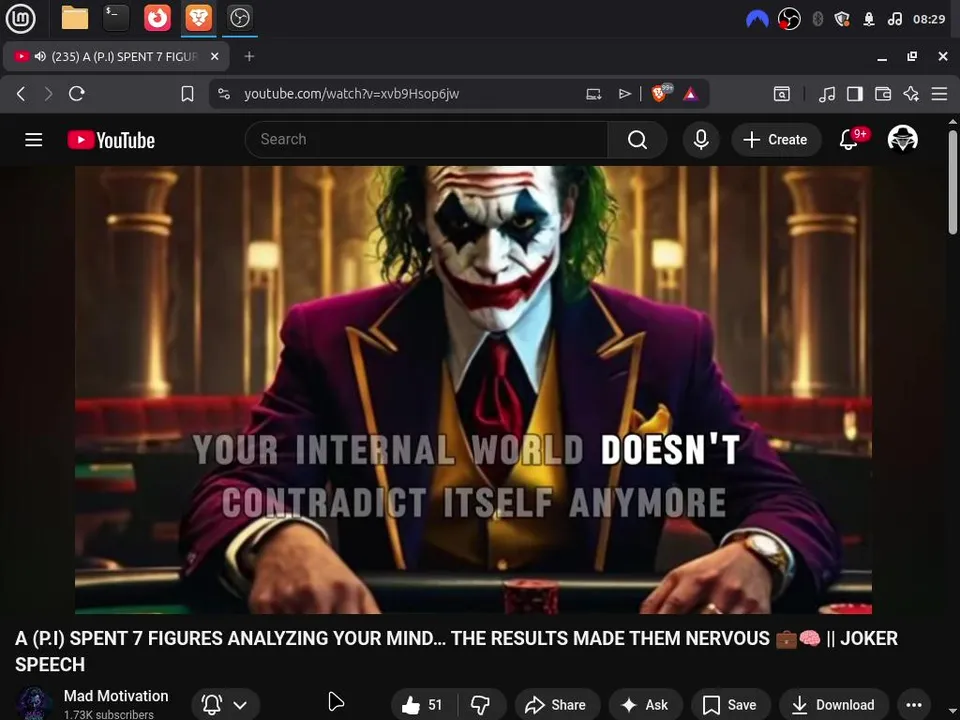Search with your voice microphone

click(701, 140)
